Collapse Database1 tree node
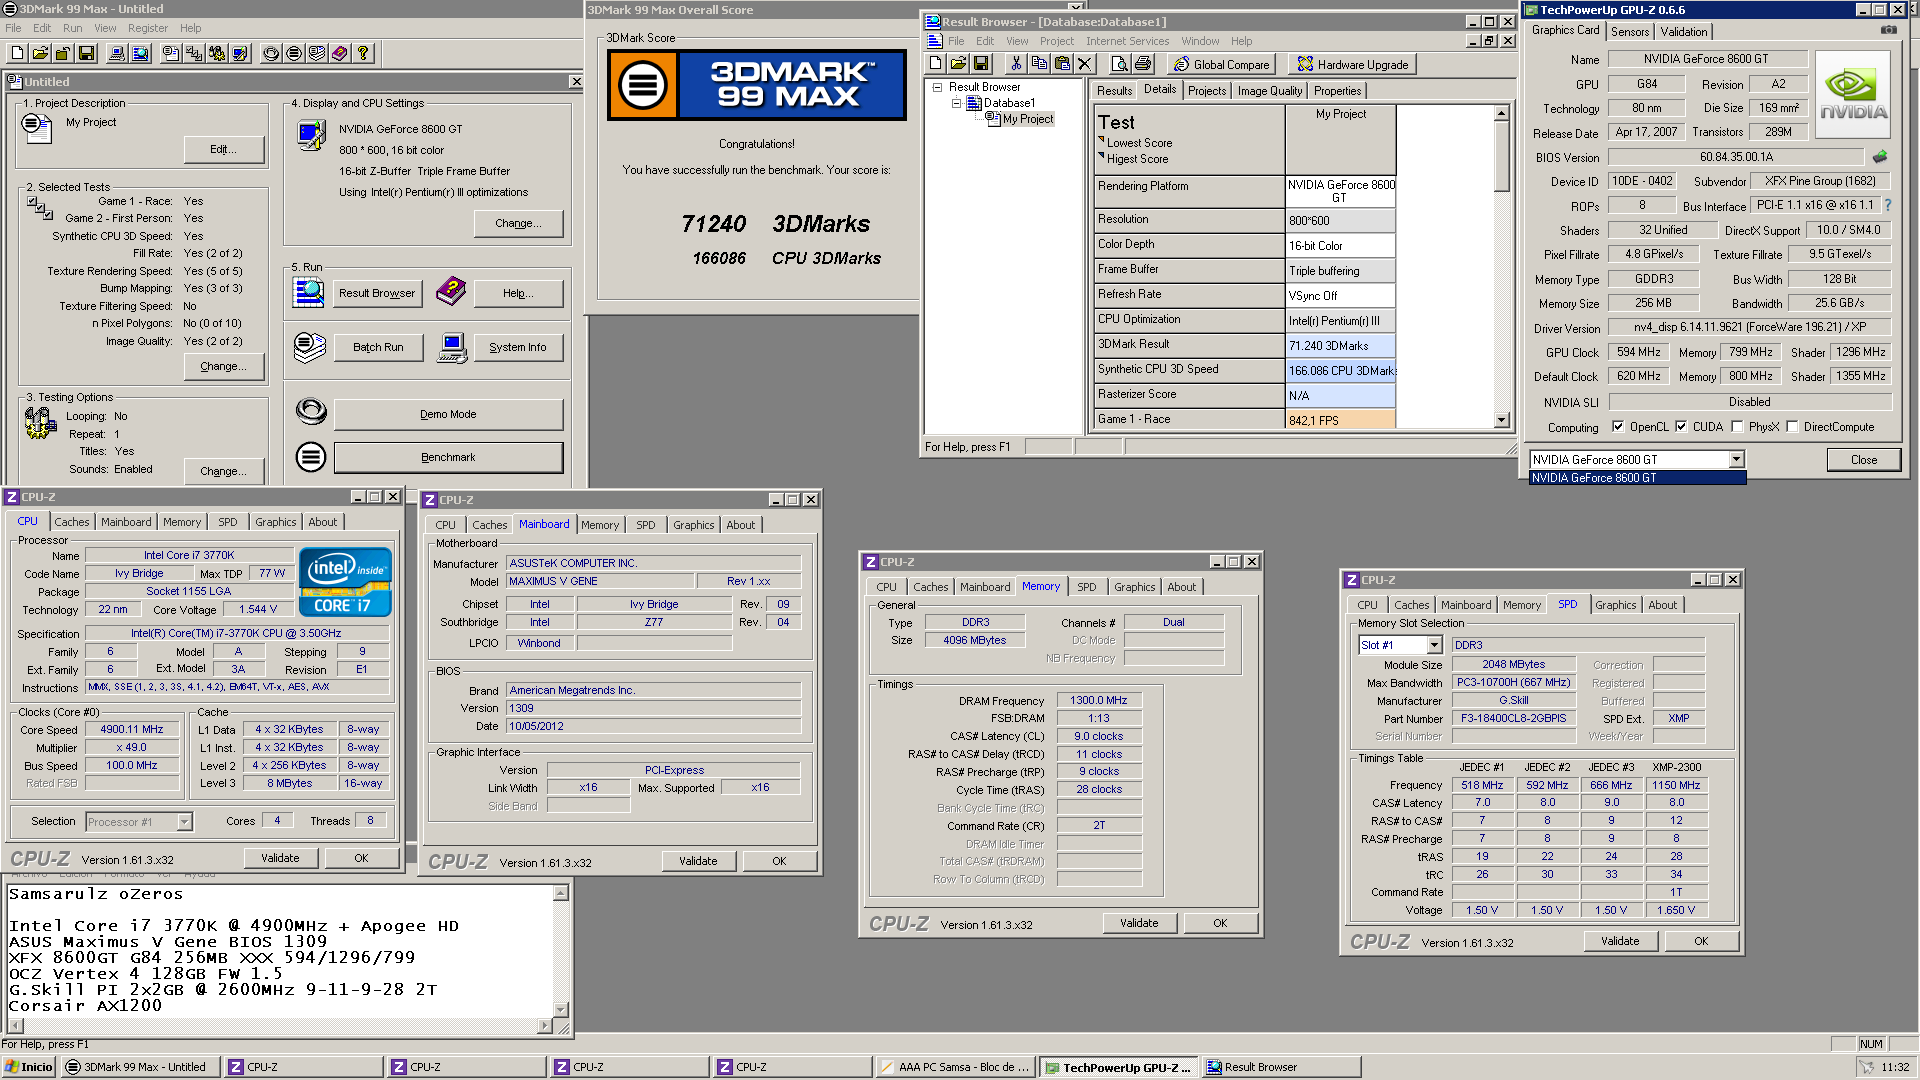Viewport: 1920px width, 1080px height. coord(956,103)
